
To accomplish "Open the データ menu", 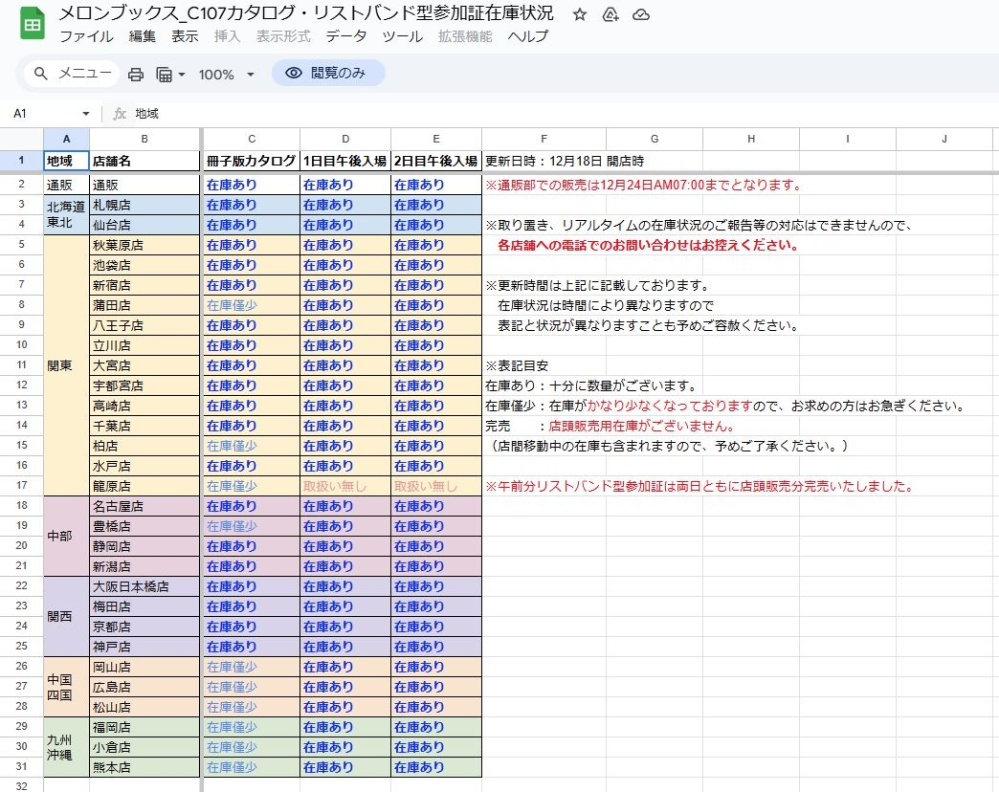I will [346, 36].
